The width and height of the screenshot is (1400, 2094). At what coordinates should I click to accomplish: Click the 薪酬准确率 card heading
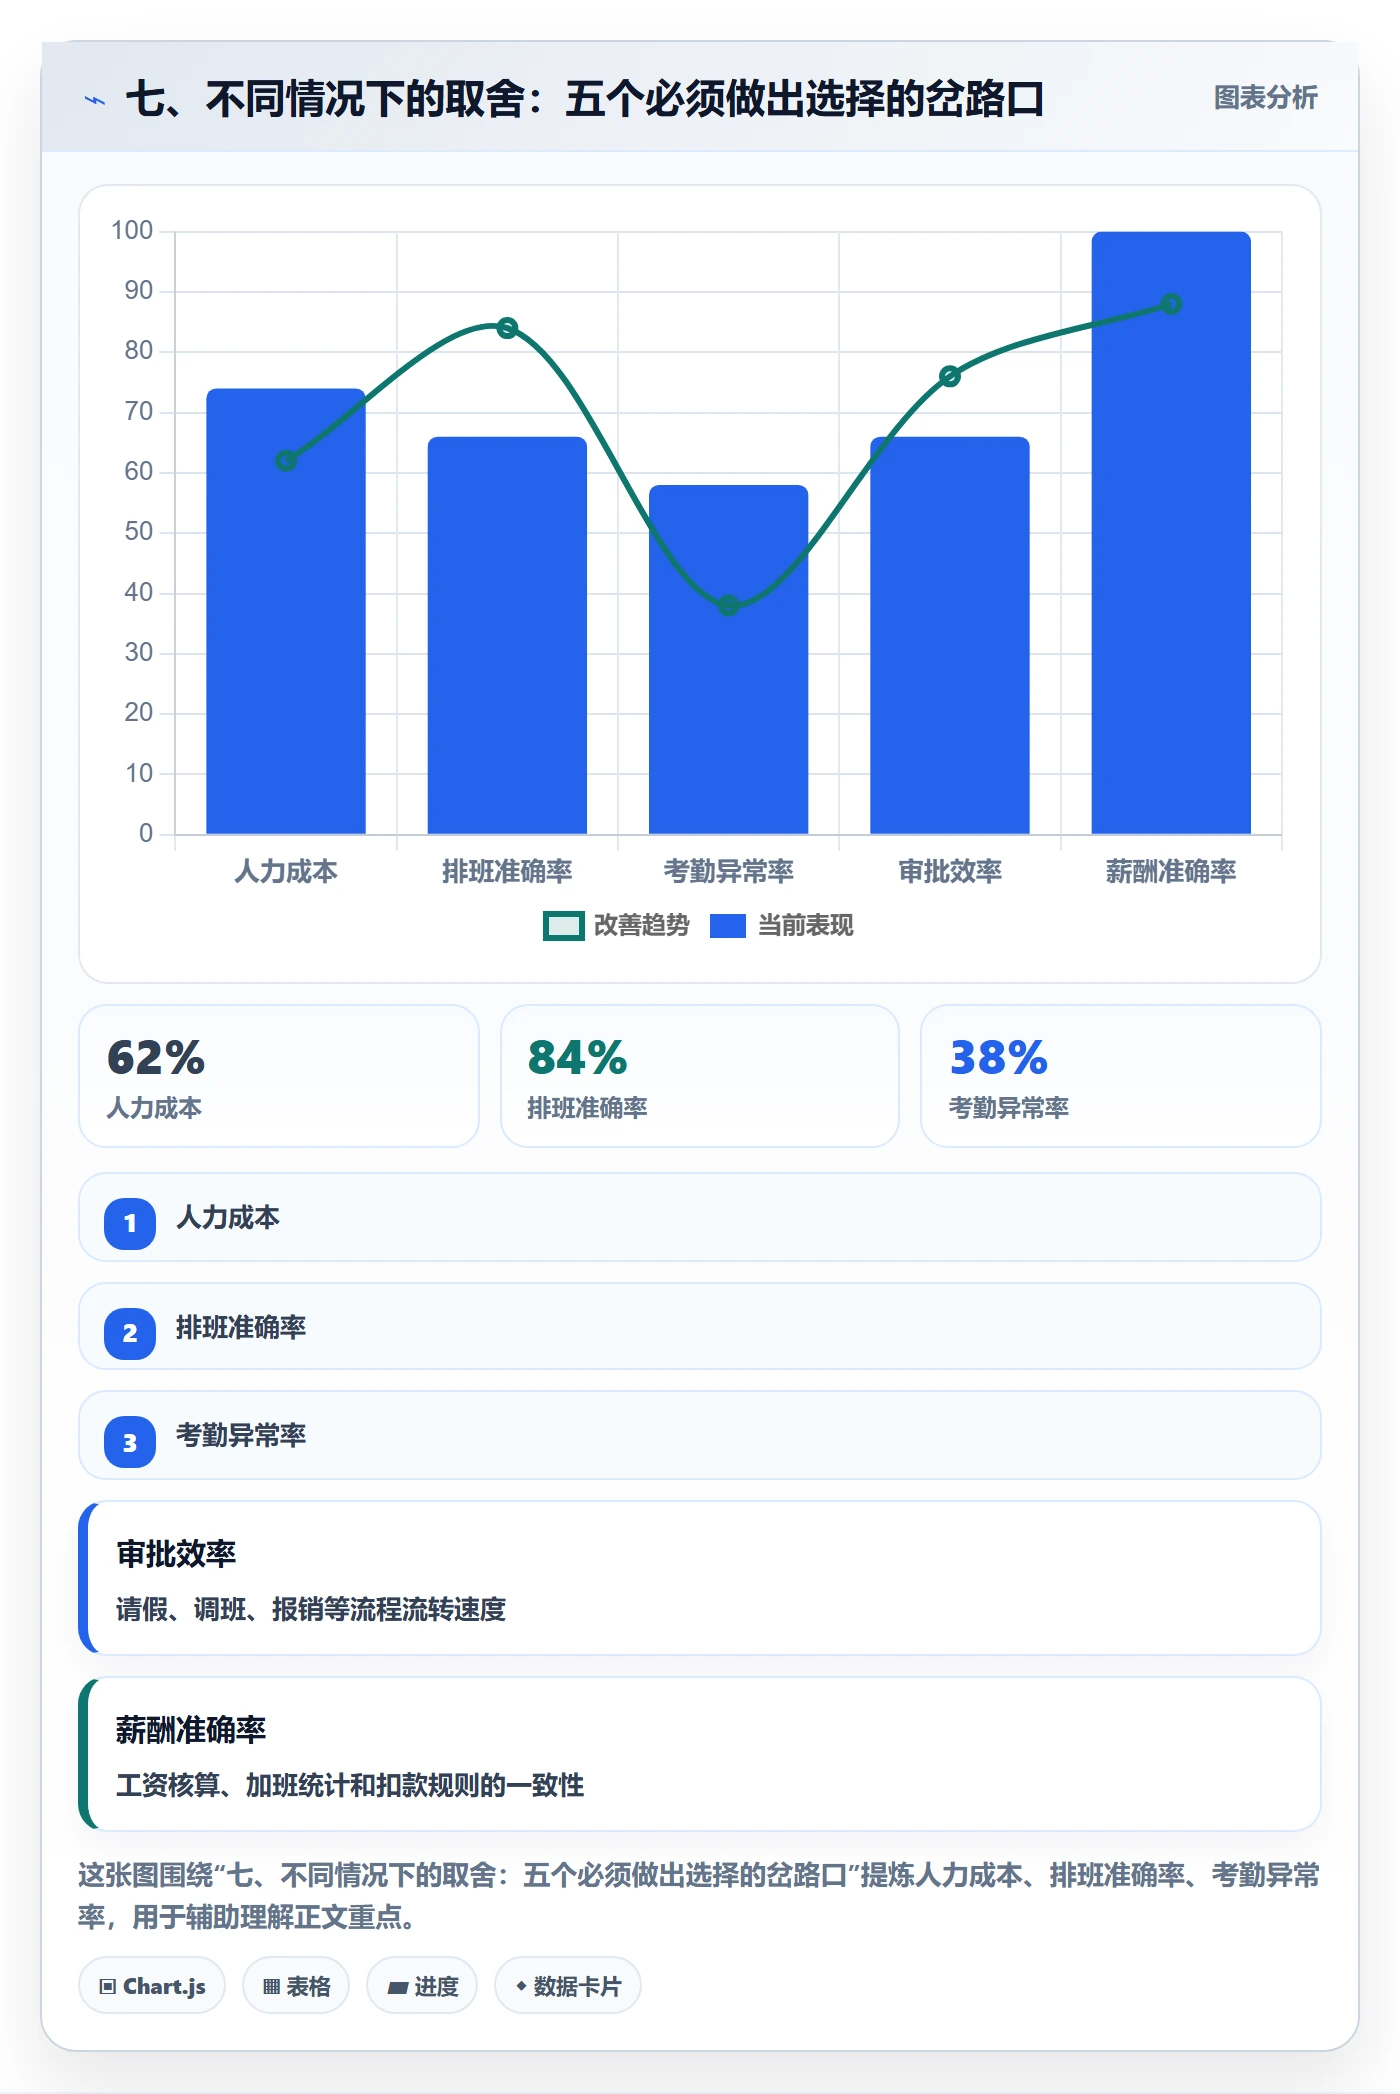(x=191, y=1730)
